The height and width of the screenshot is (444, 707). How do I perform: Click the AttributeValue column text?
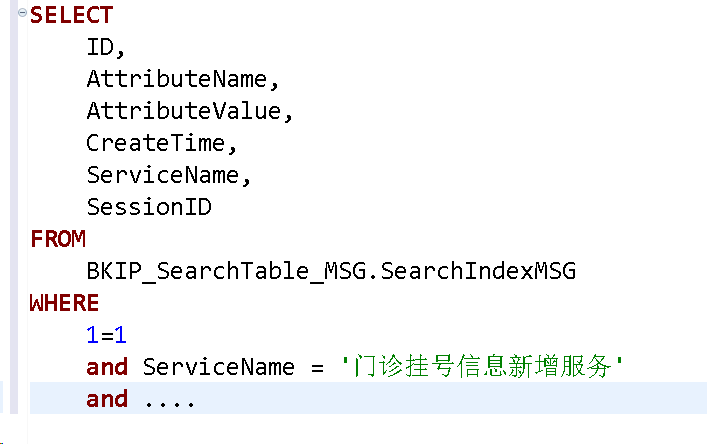[183, 112]
